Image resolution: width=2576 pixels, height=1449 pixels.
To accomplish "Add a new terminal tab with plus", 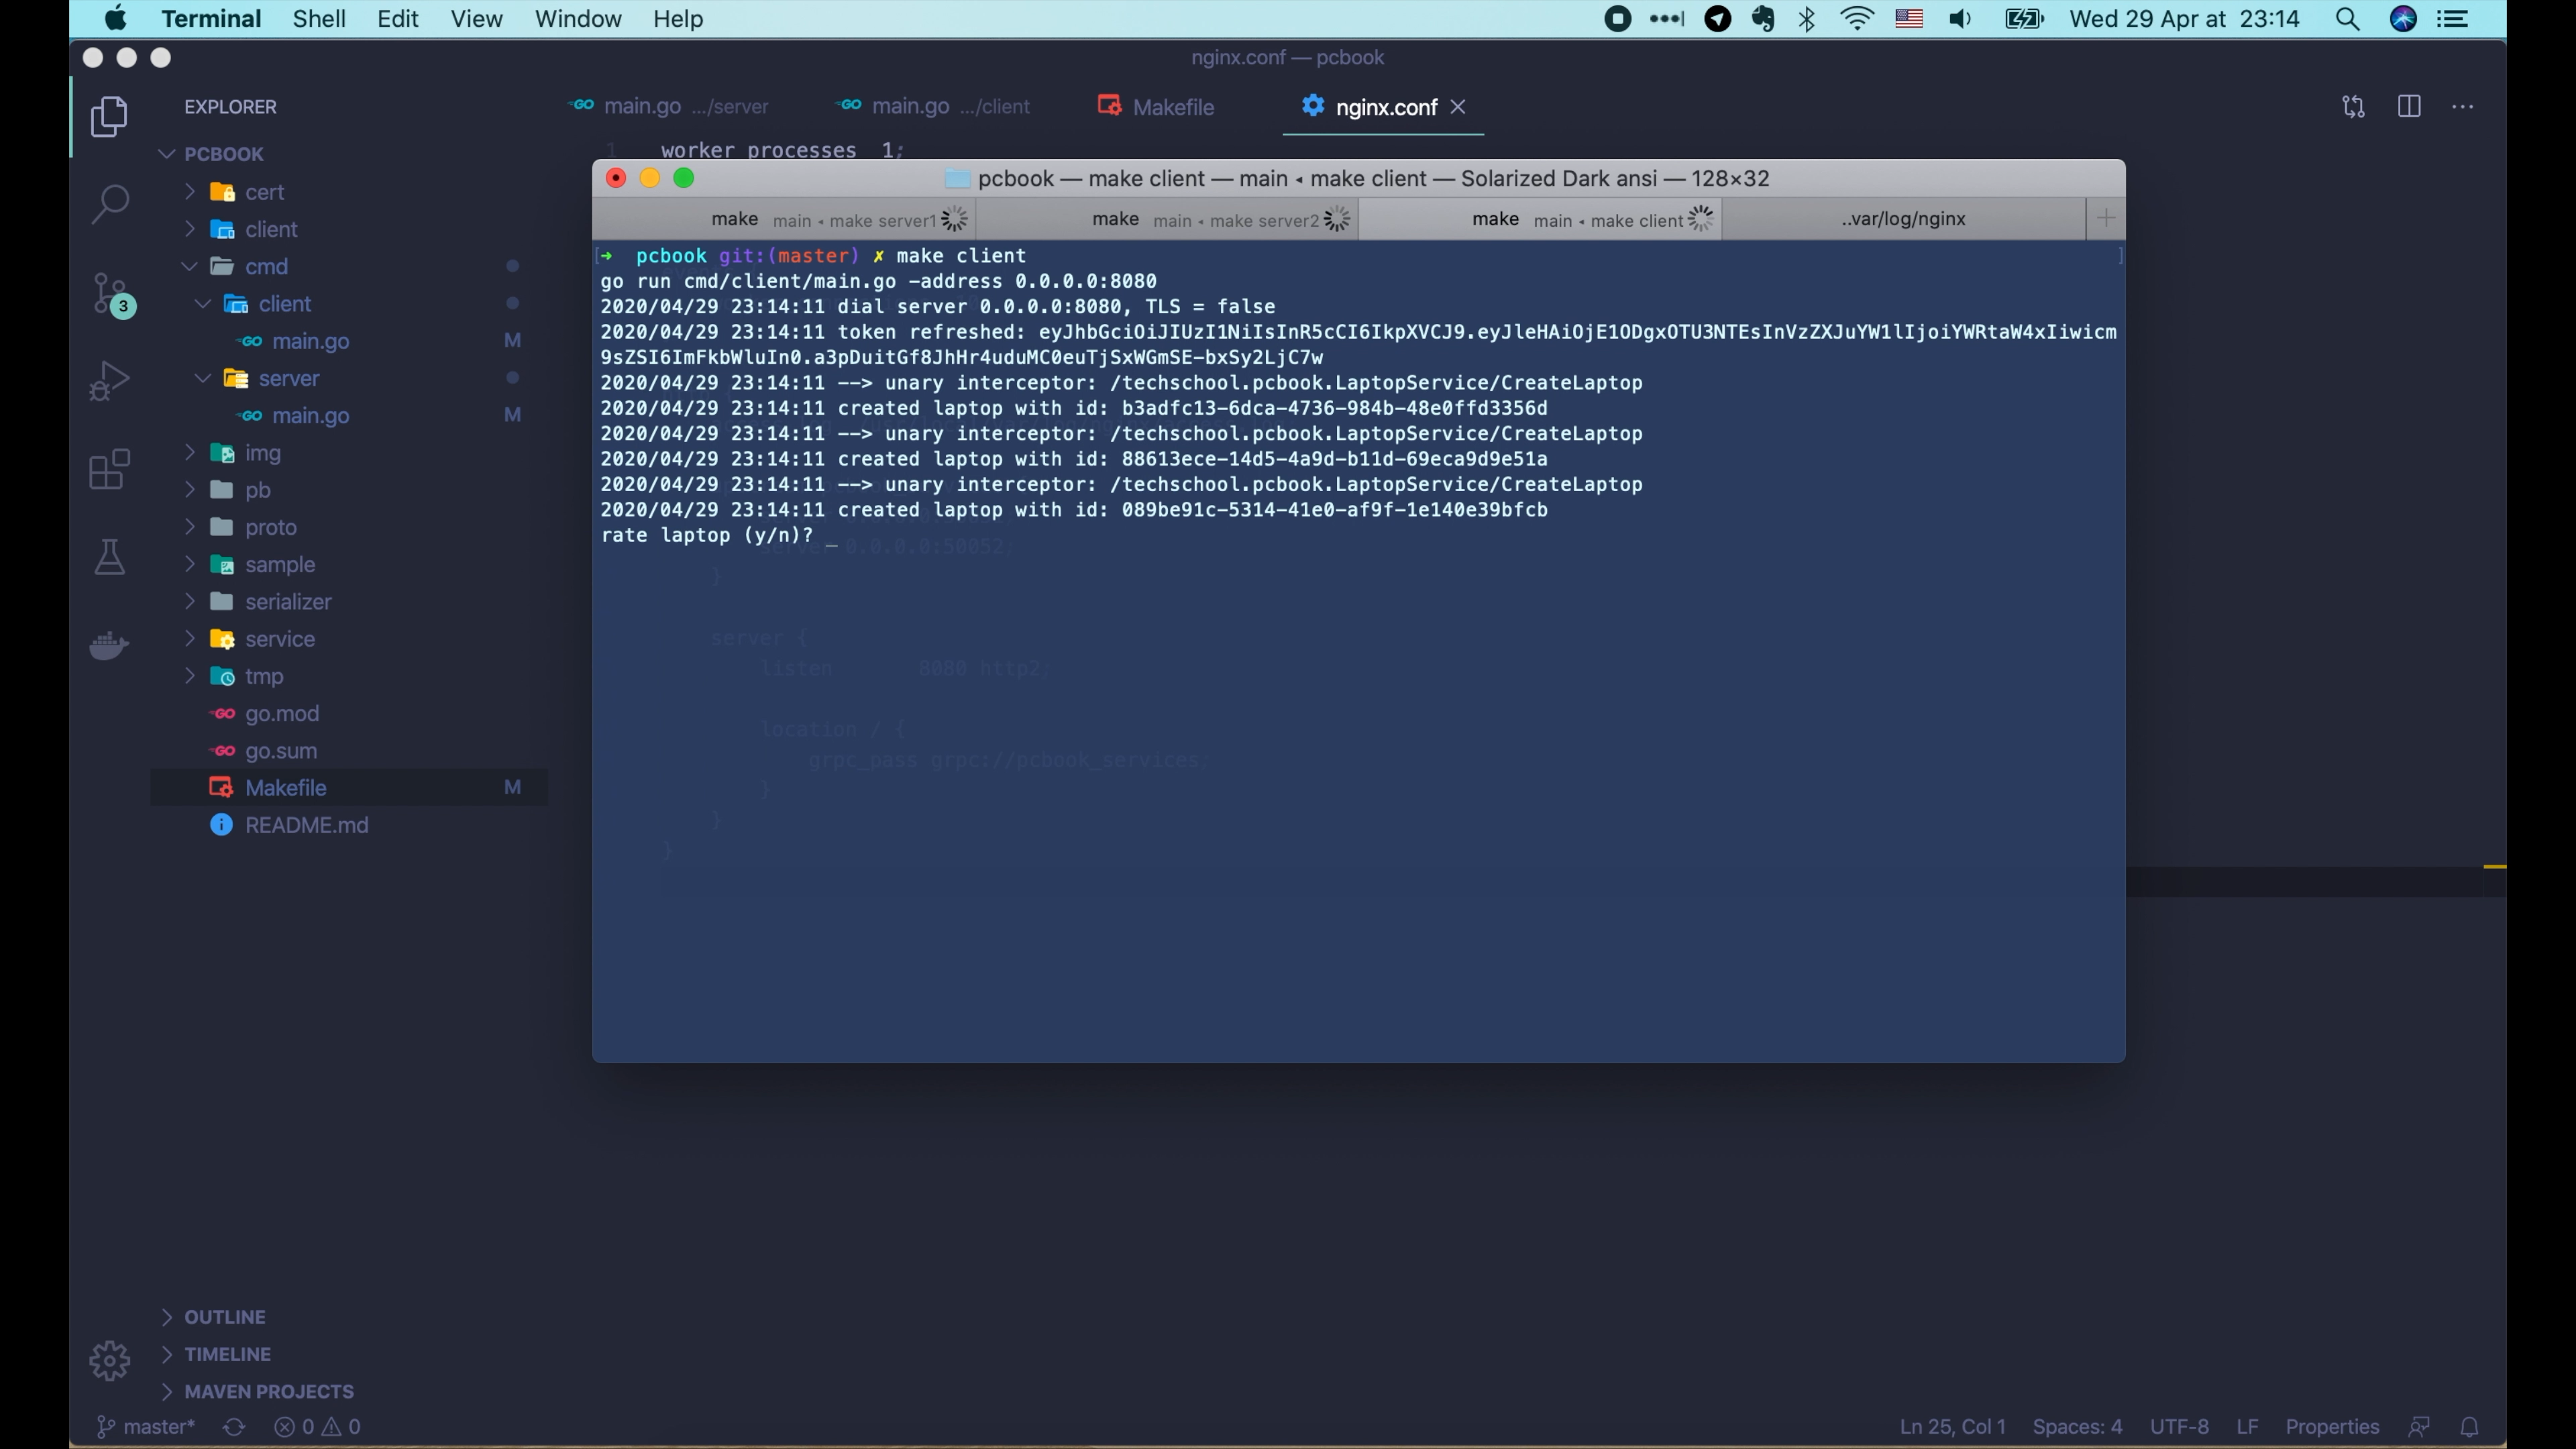I will pyautogui.click(x=2105, y=219).
